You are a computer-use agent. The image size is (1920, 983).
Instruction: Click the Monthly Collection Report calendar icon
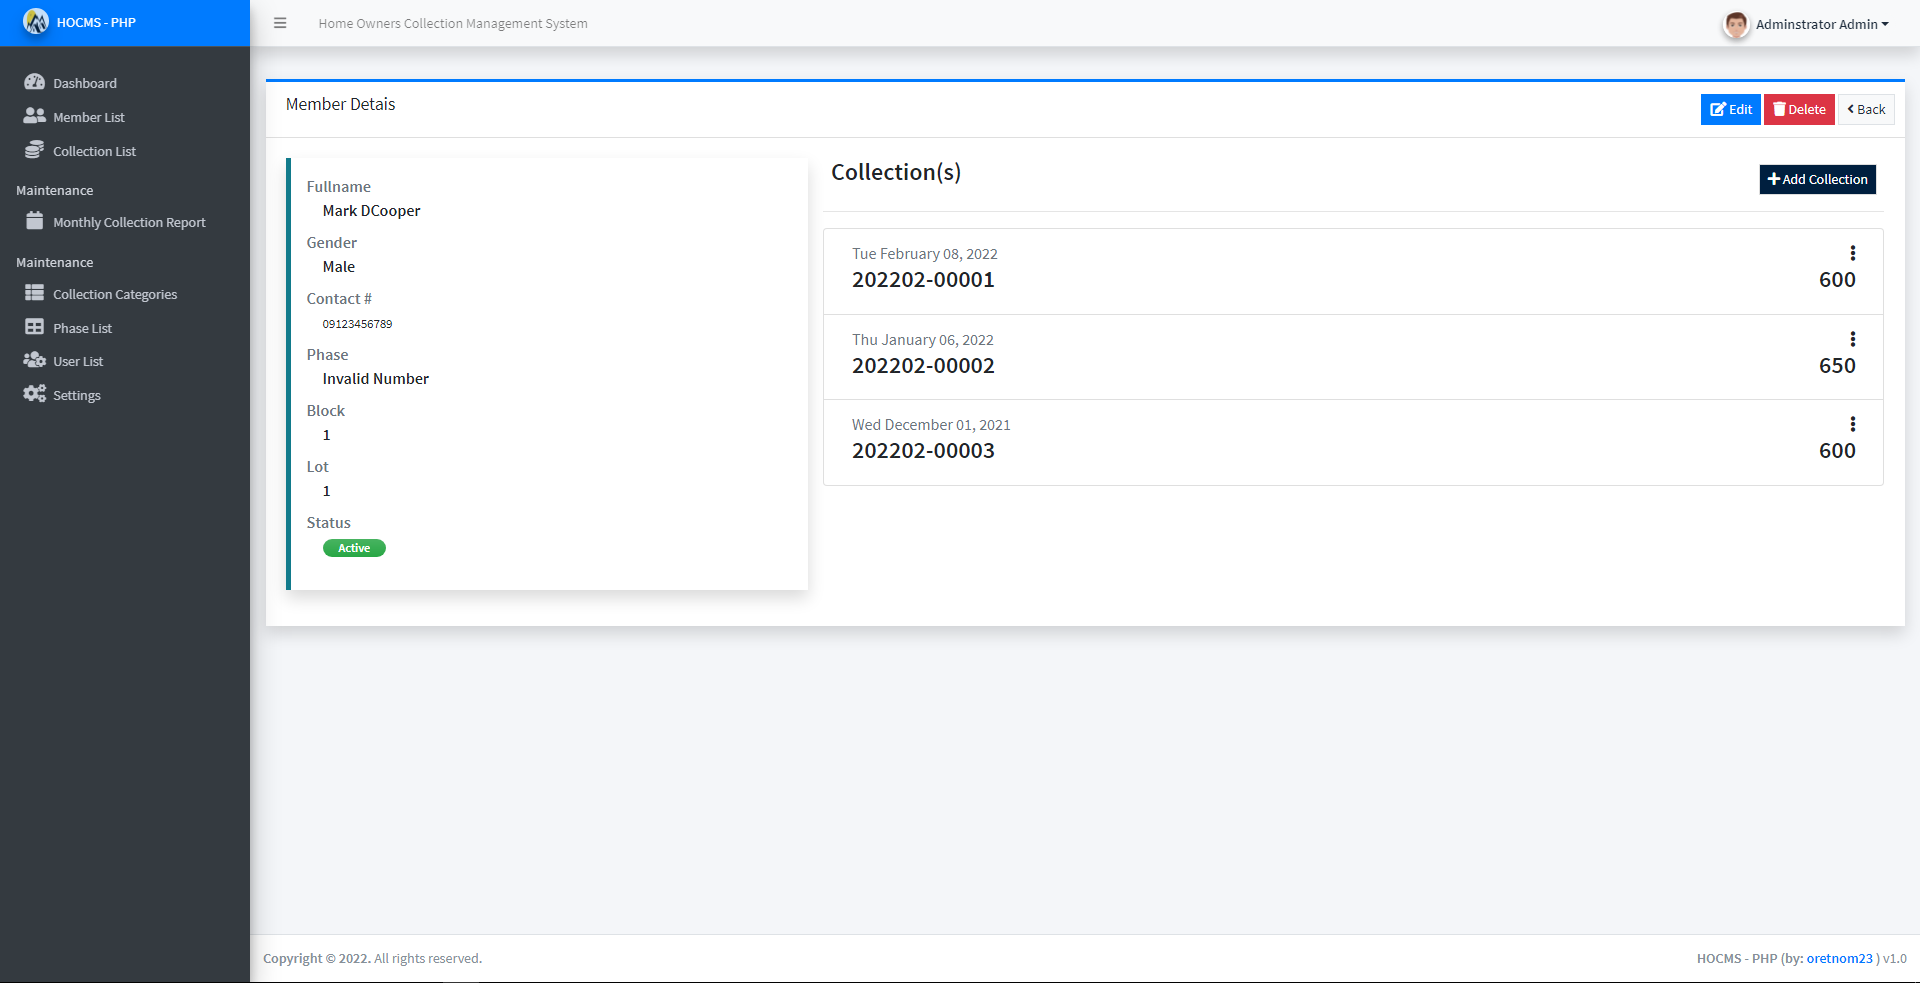coord(35,221)
